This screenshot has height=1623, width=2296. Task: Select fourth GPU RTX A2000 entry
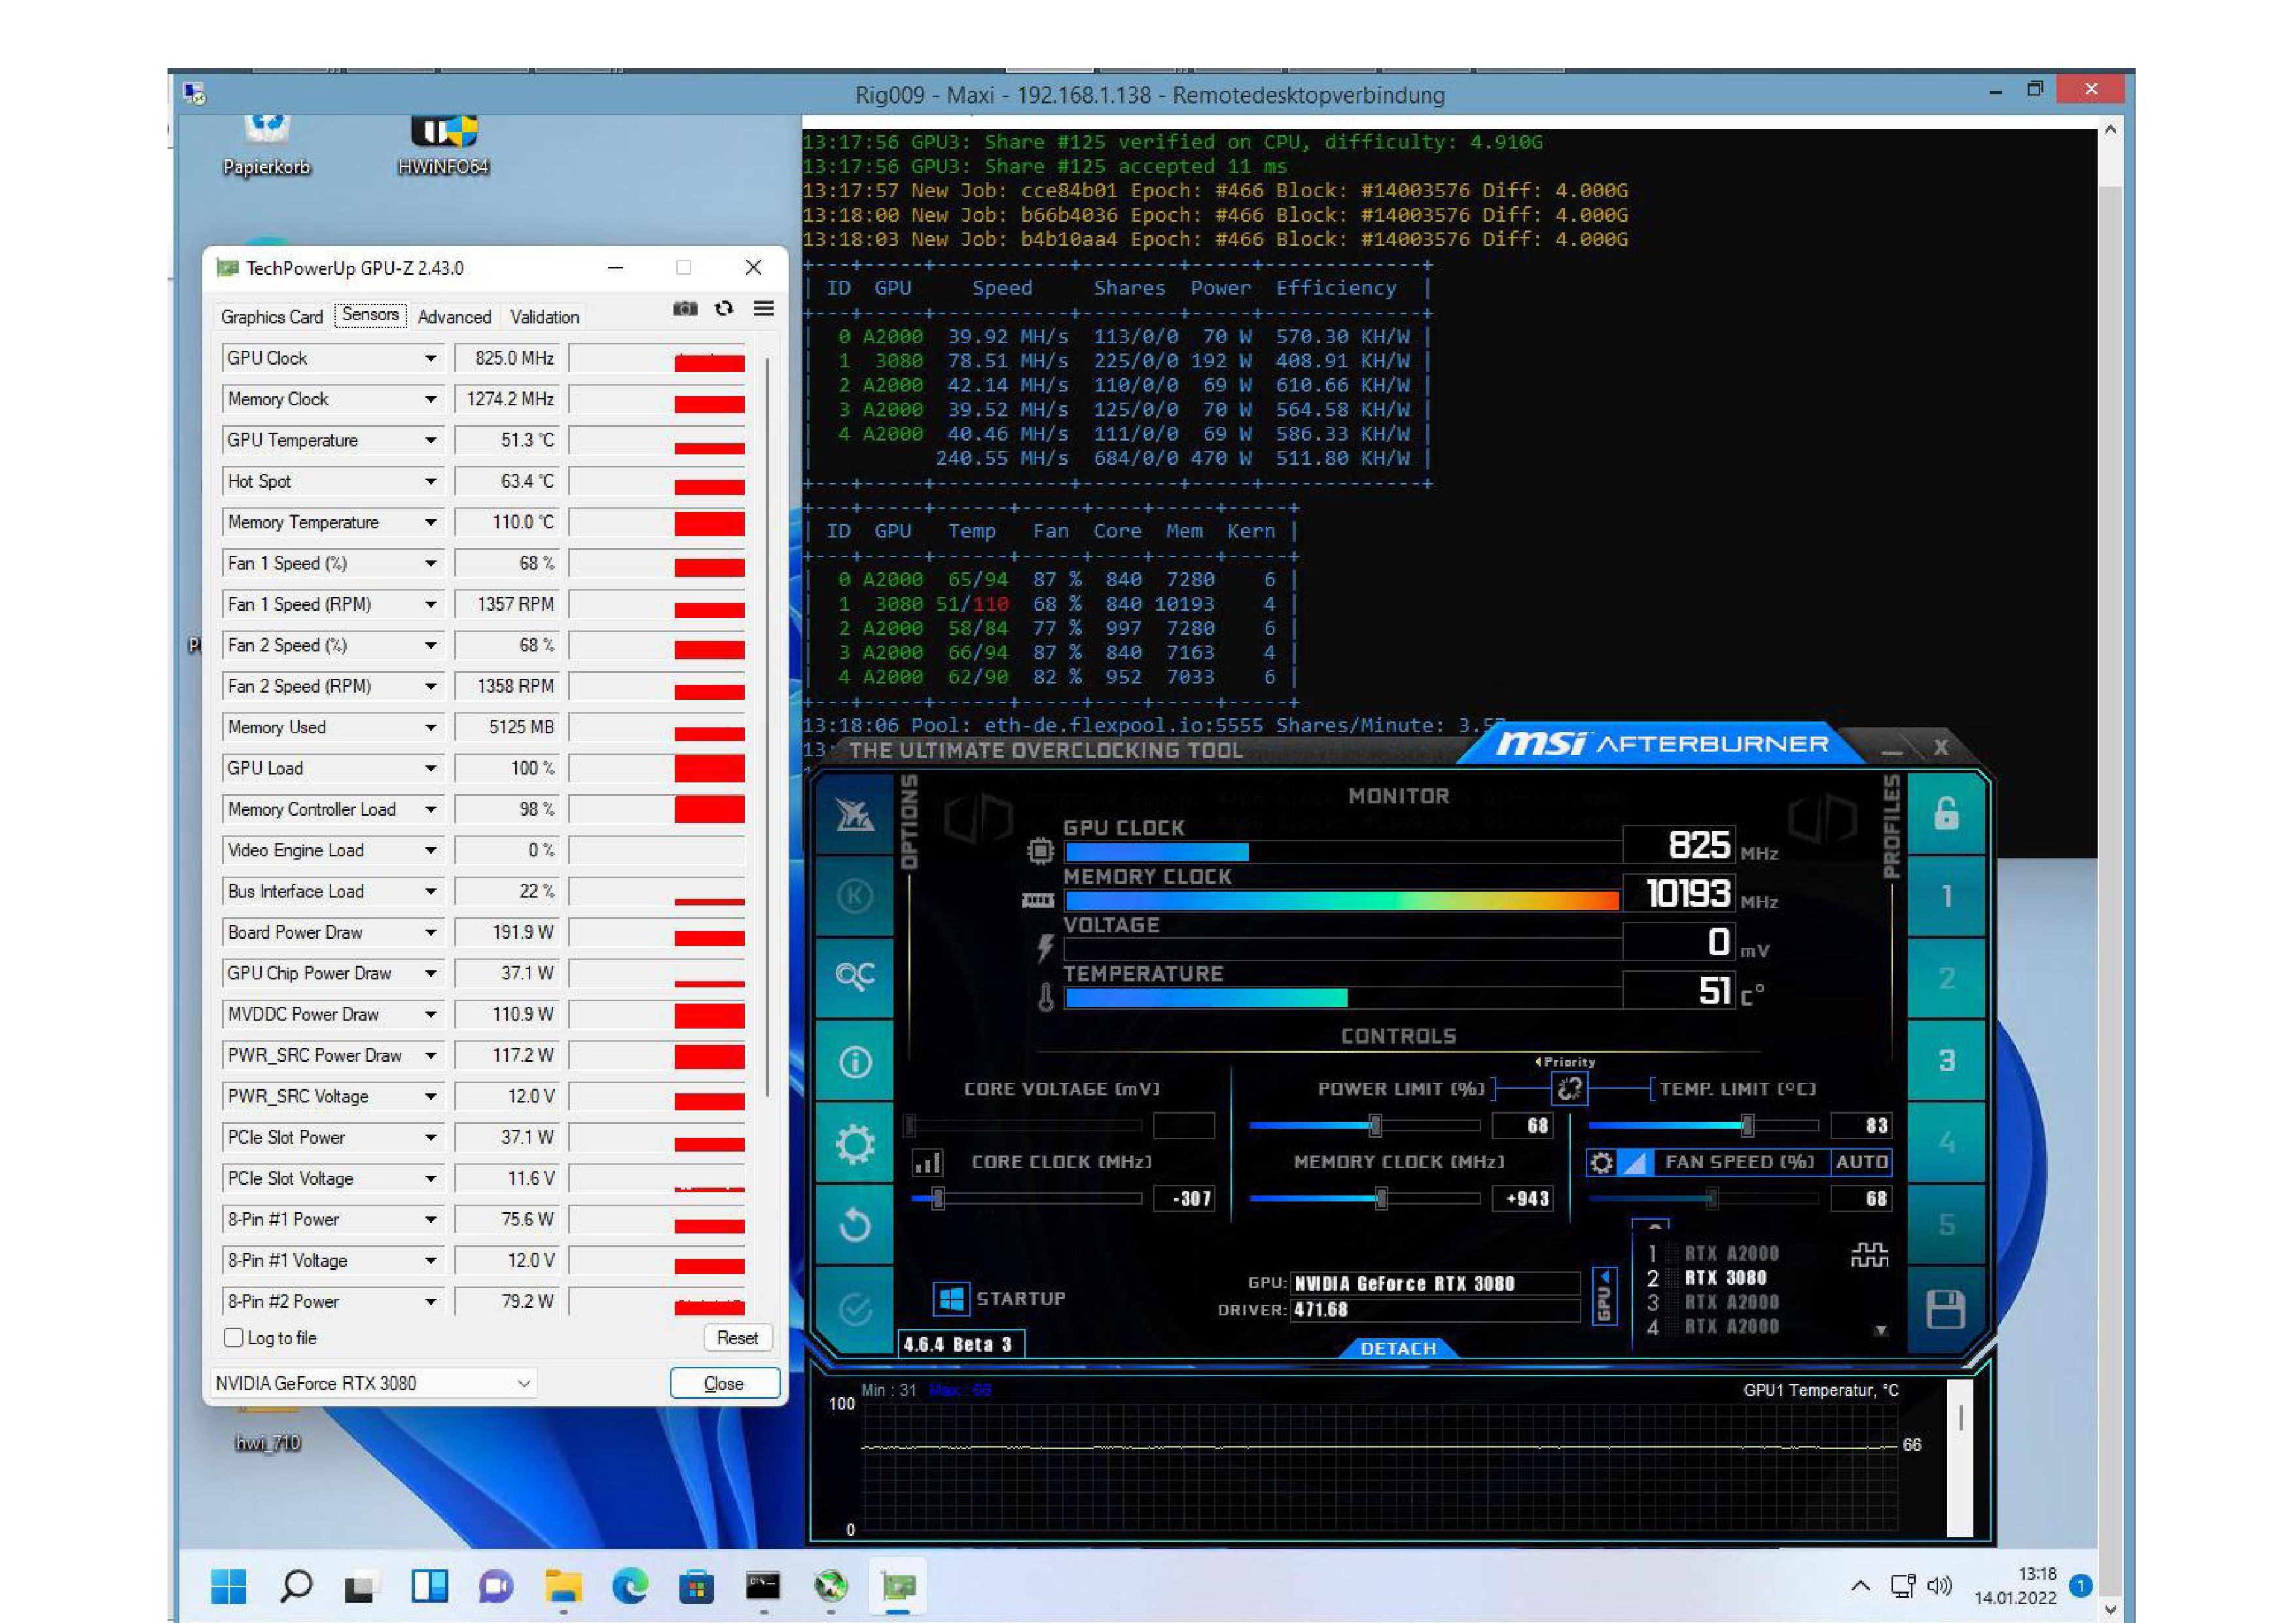[x=1731, y=1327]
